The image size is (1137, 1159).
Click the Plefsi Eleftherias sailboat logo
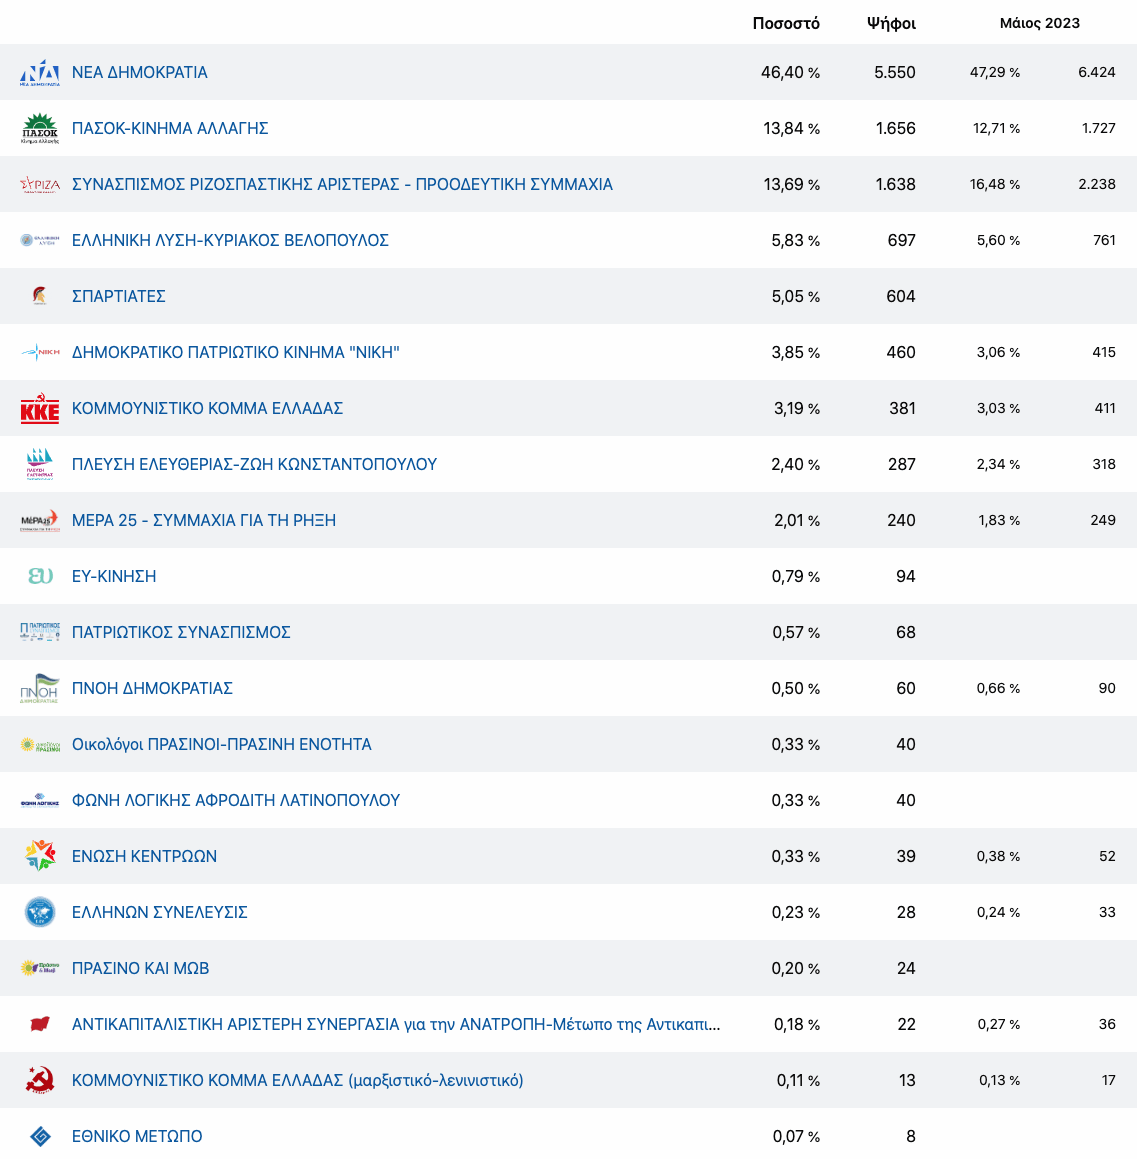point(40,464)
